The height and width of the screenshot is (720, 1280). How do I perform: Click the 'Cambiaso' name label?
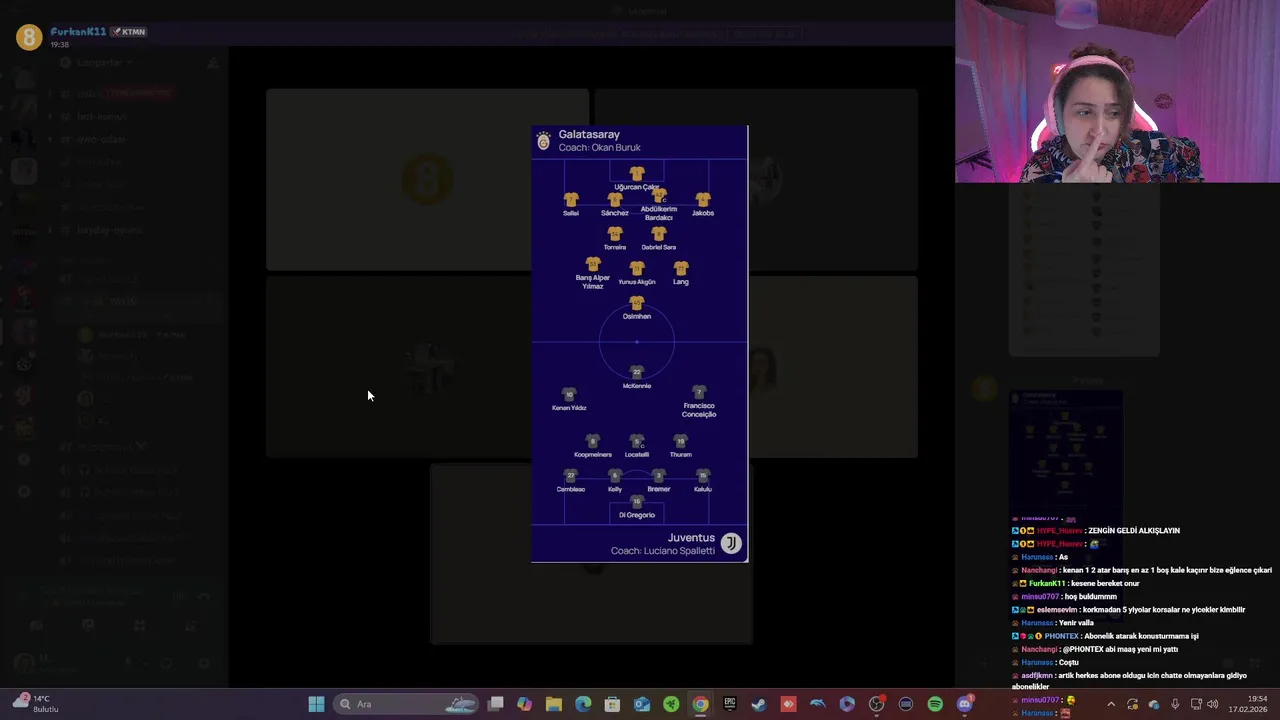coord(571,489)
